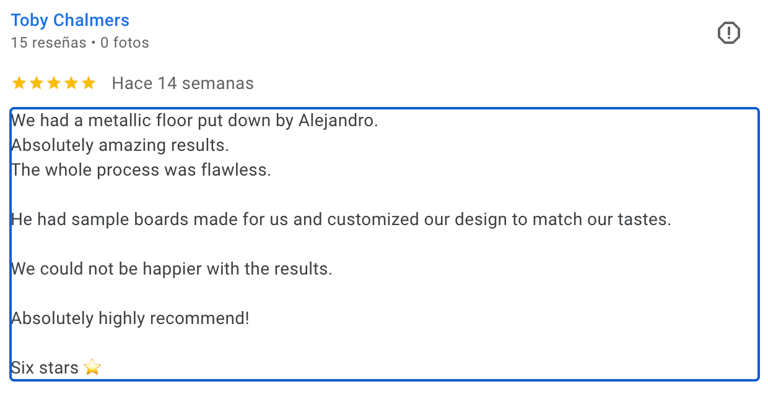Screen dimensions: 768x397
Task: Click the third gold rating star
Action: tap(54, 83)
